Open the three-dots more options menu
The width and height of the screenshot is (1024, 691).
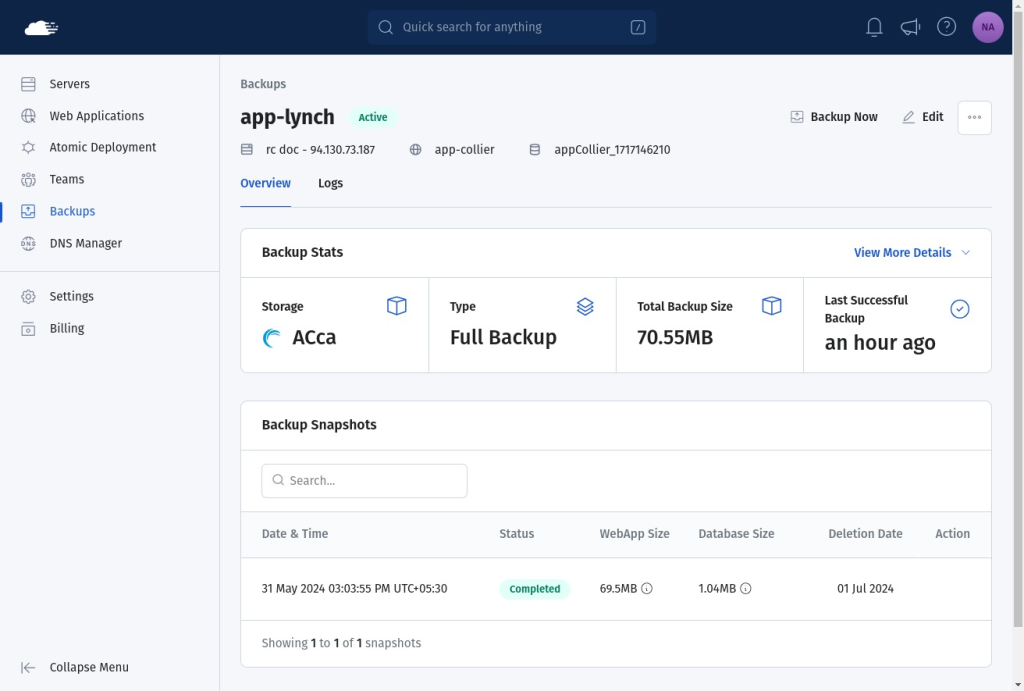point(974,118)
